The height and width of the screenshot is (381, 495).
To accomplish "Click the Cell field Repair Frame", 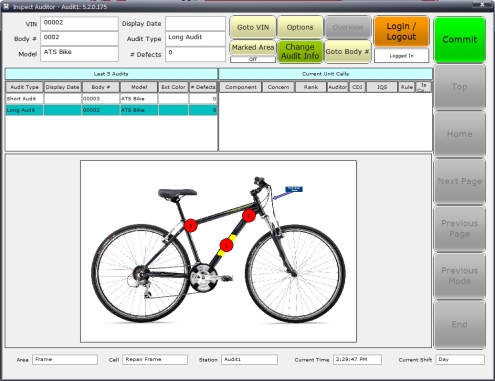I will 155,359.
